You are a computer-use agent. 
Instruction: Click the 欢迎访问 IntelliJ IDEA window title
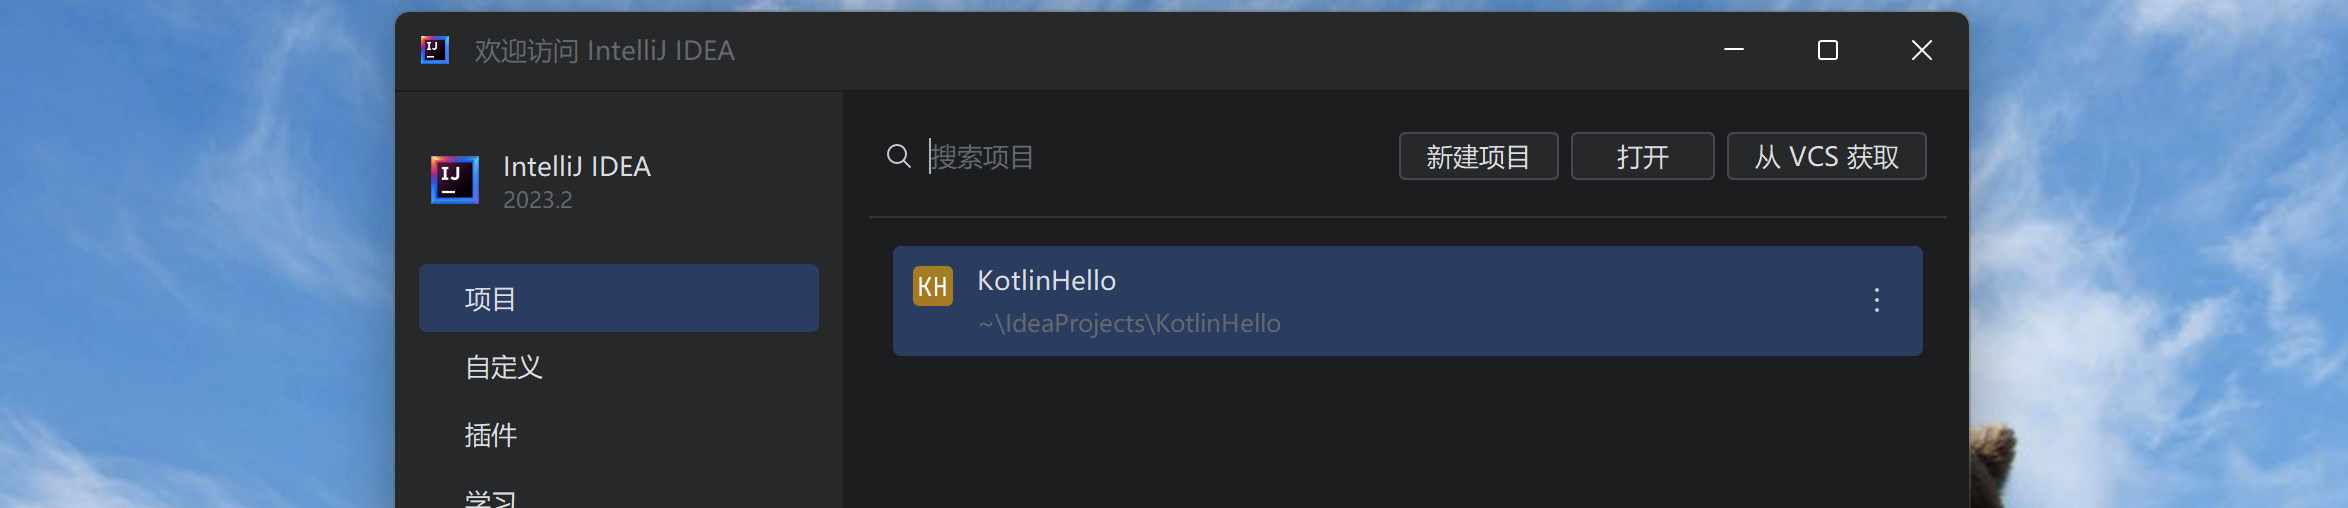pyautogui.click(x=604, y=50)
